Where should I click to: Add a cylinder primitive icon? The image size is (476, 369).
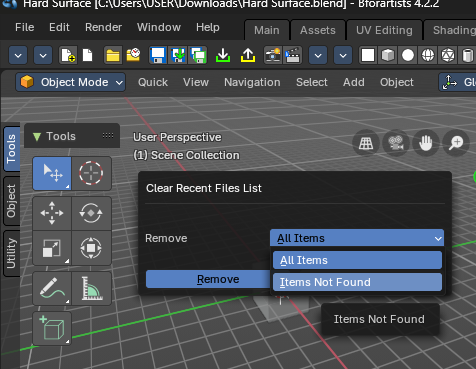[467, 55]
